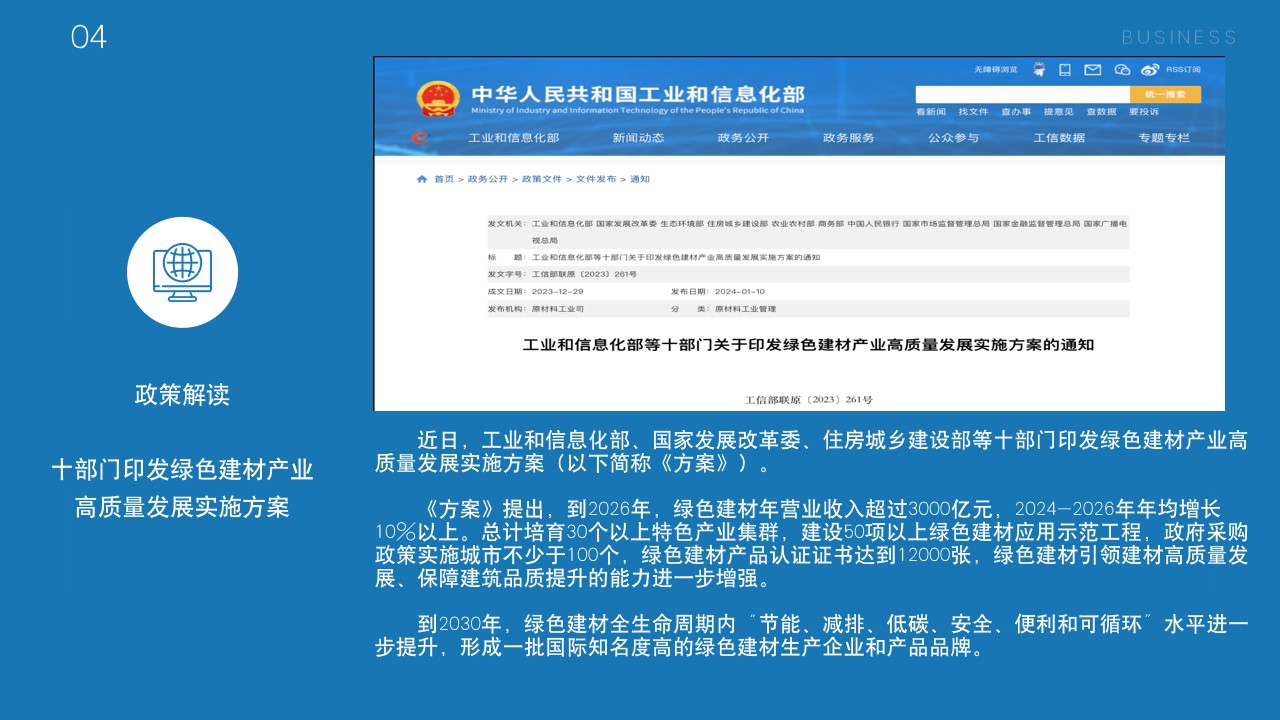Viewport: 1280px width, 720px height.
Task: Click the RSS订阅 link
Action: tap(1182, 70)
